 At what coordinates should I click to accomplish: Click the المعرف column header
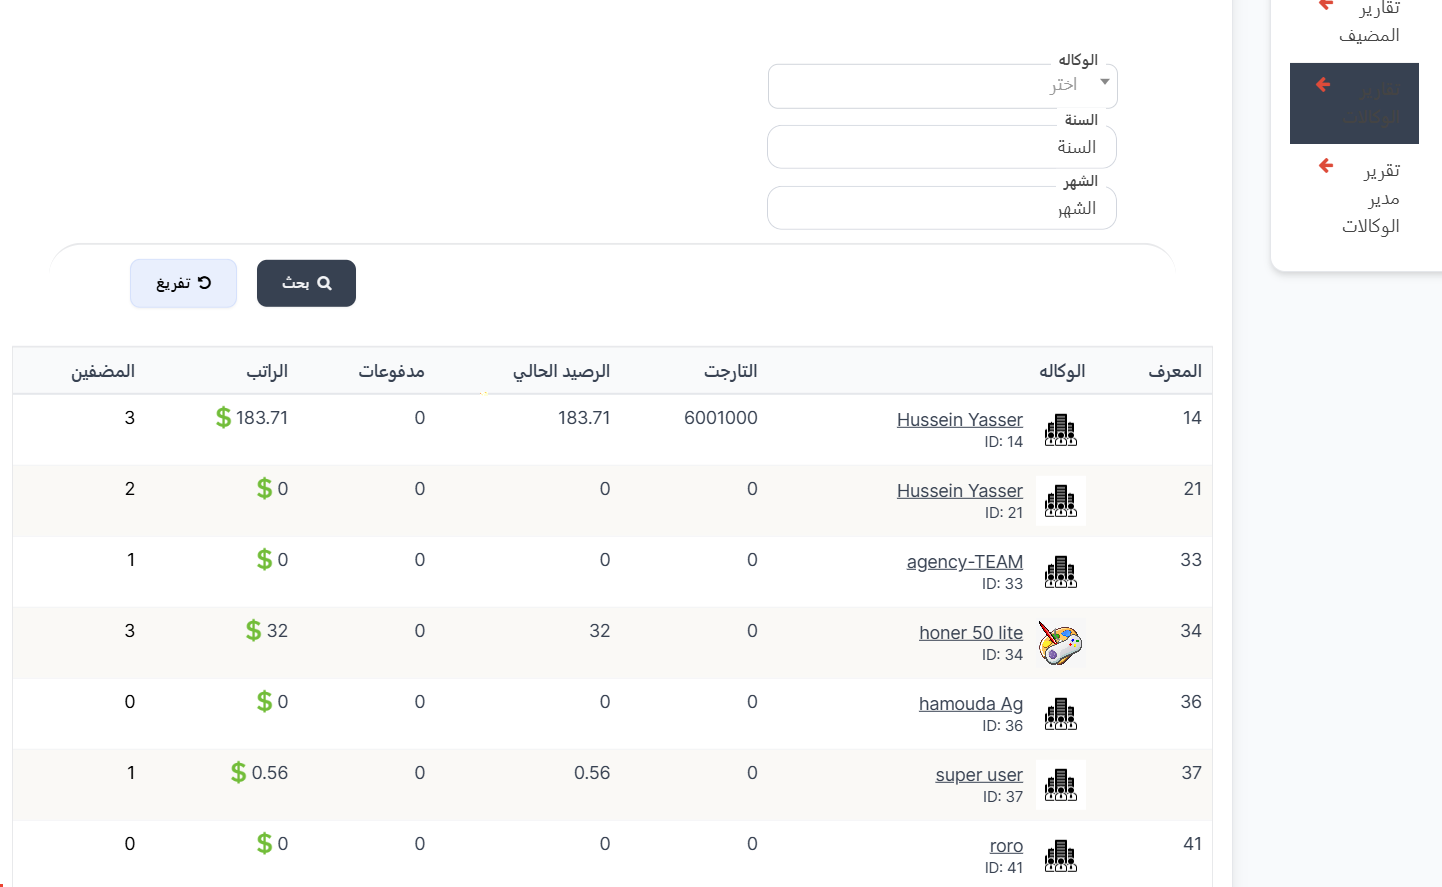(1175, 371)
